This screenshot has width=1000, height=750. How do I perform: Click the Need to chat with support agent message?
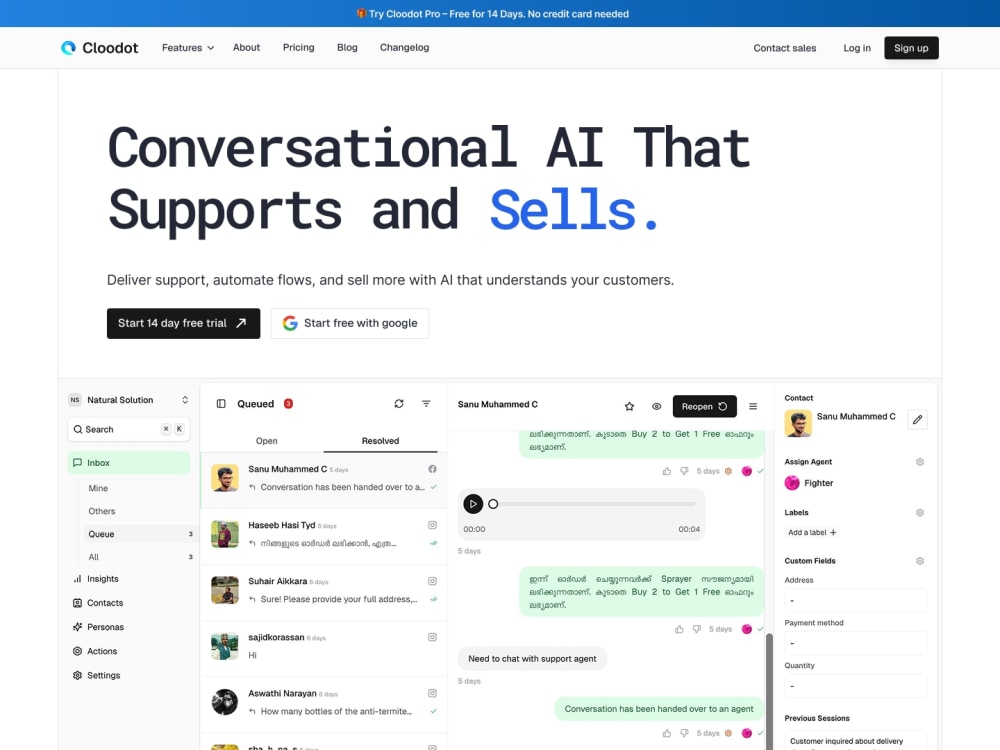(x=532, y=659)
